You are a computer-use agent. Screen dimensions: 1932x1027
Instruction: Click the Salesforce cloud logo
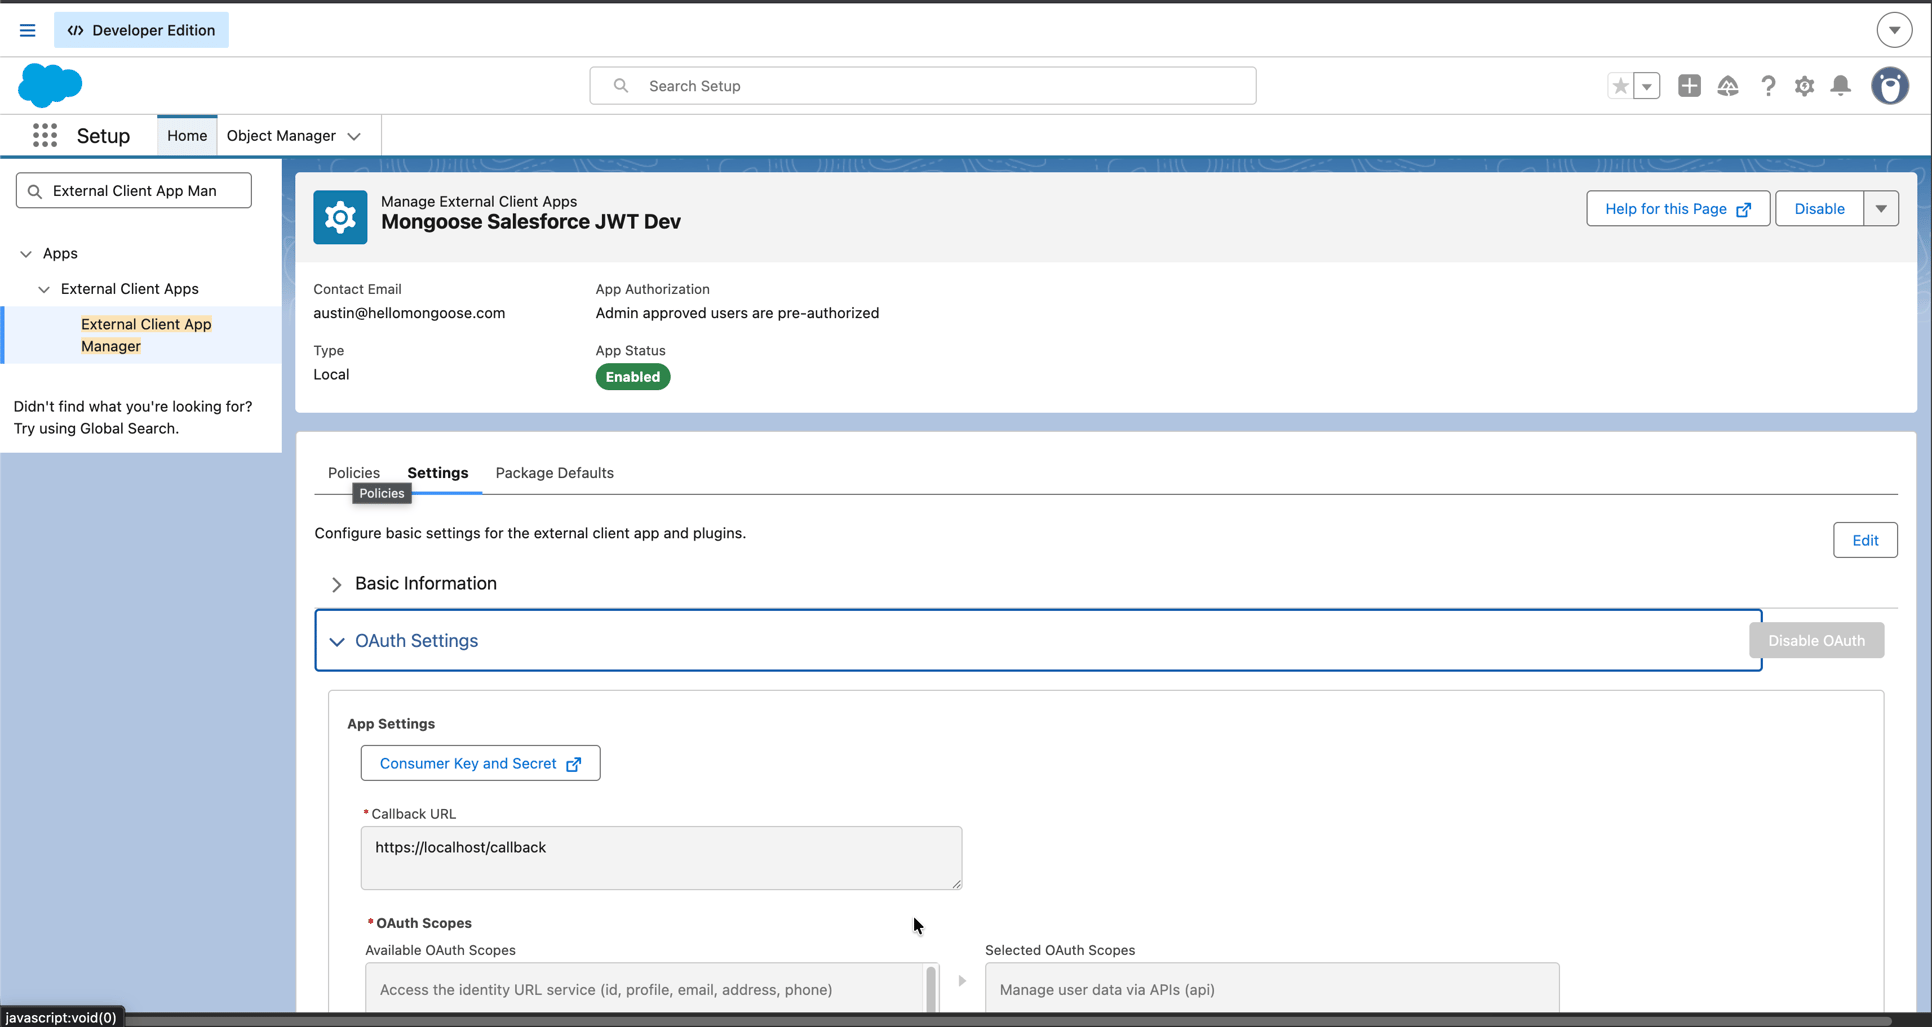coord(50,85)
